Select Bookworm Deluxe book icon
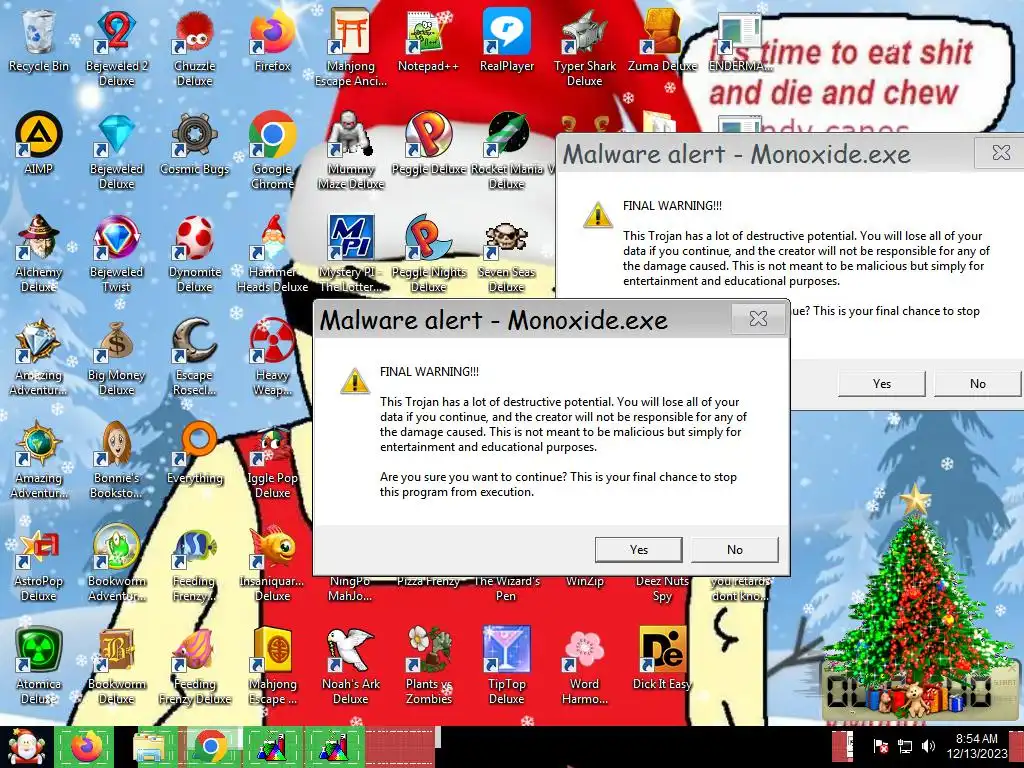 pos(116,666)
